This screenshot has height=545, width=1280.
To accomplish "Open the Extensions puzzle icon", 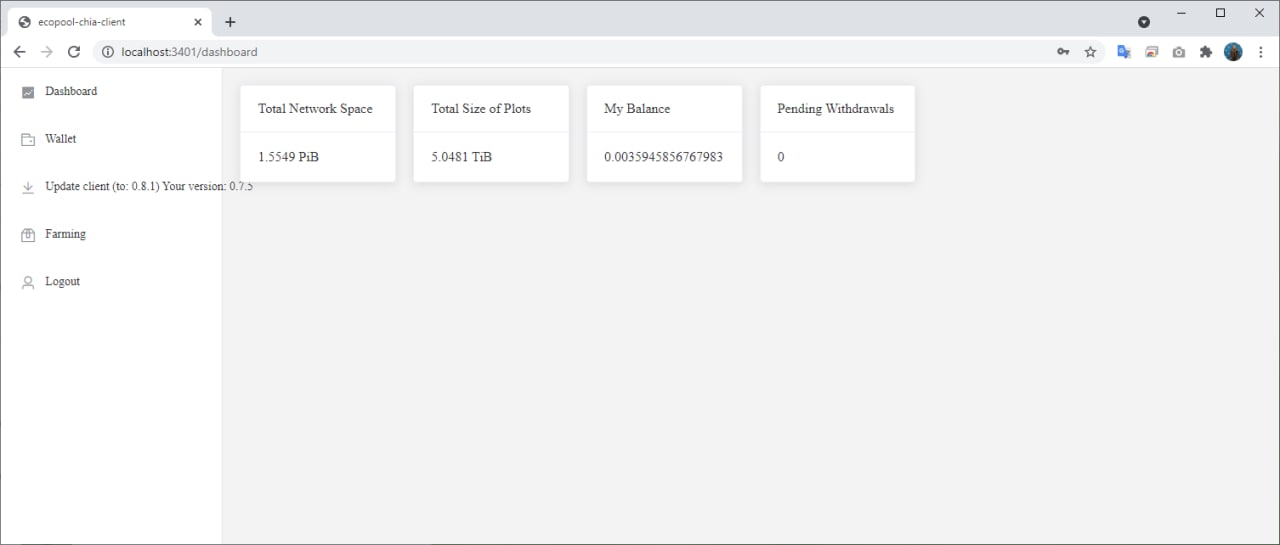I will (1206, 52).
